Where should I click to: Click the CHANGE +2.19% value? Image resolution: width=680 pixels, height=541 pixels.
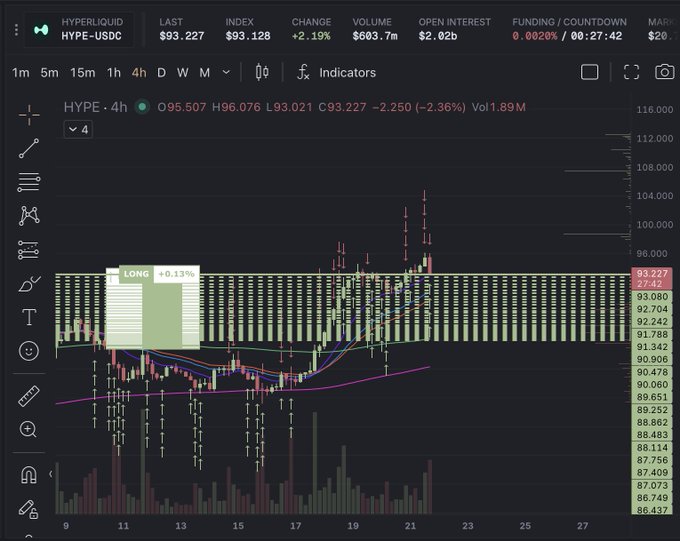(x=311, y=36)
